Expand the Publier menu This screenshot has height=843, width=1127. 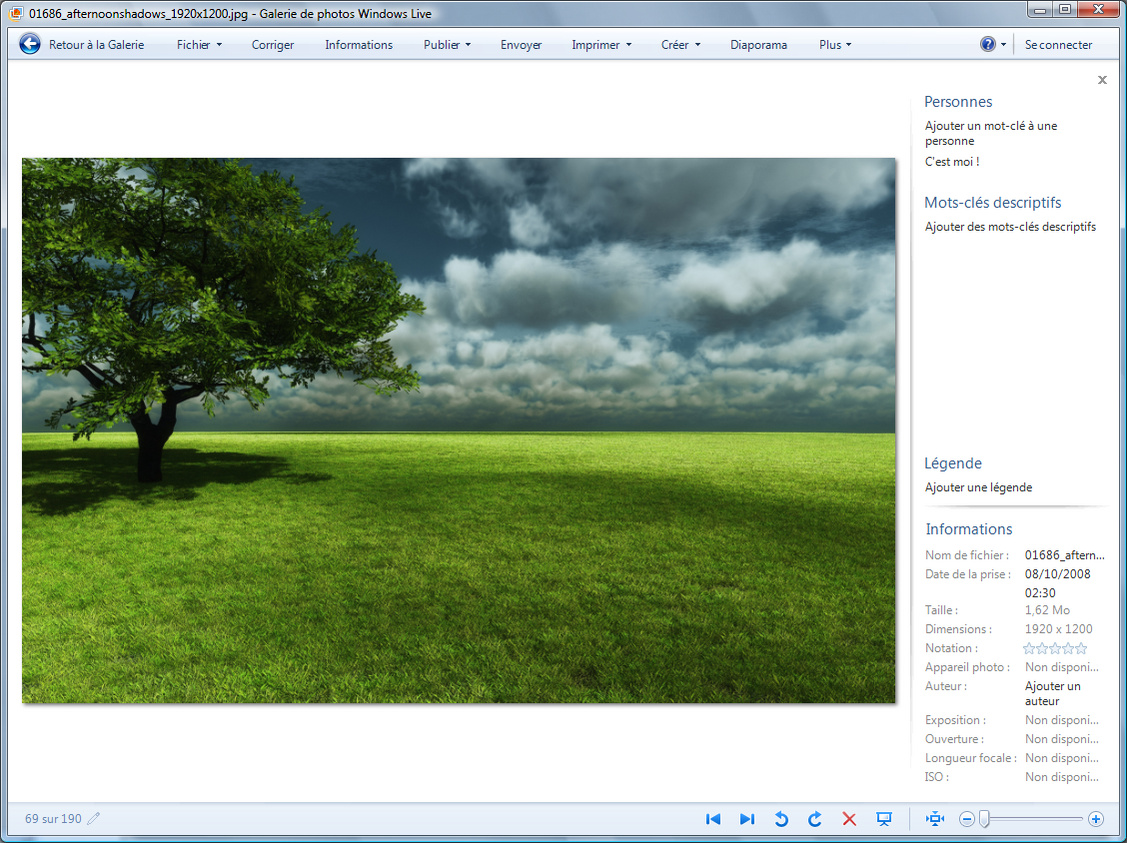coord(447,45)
